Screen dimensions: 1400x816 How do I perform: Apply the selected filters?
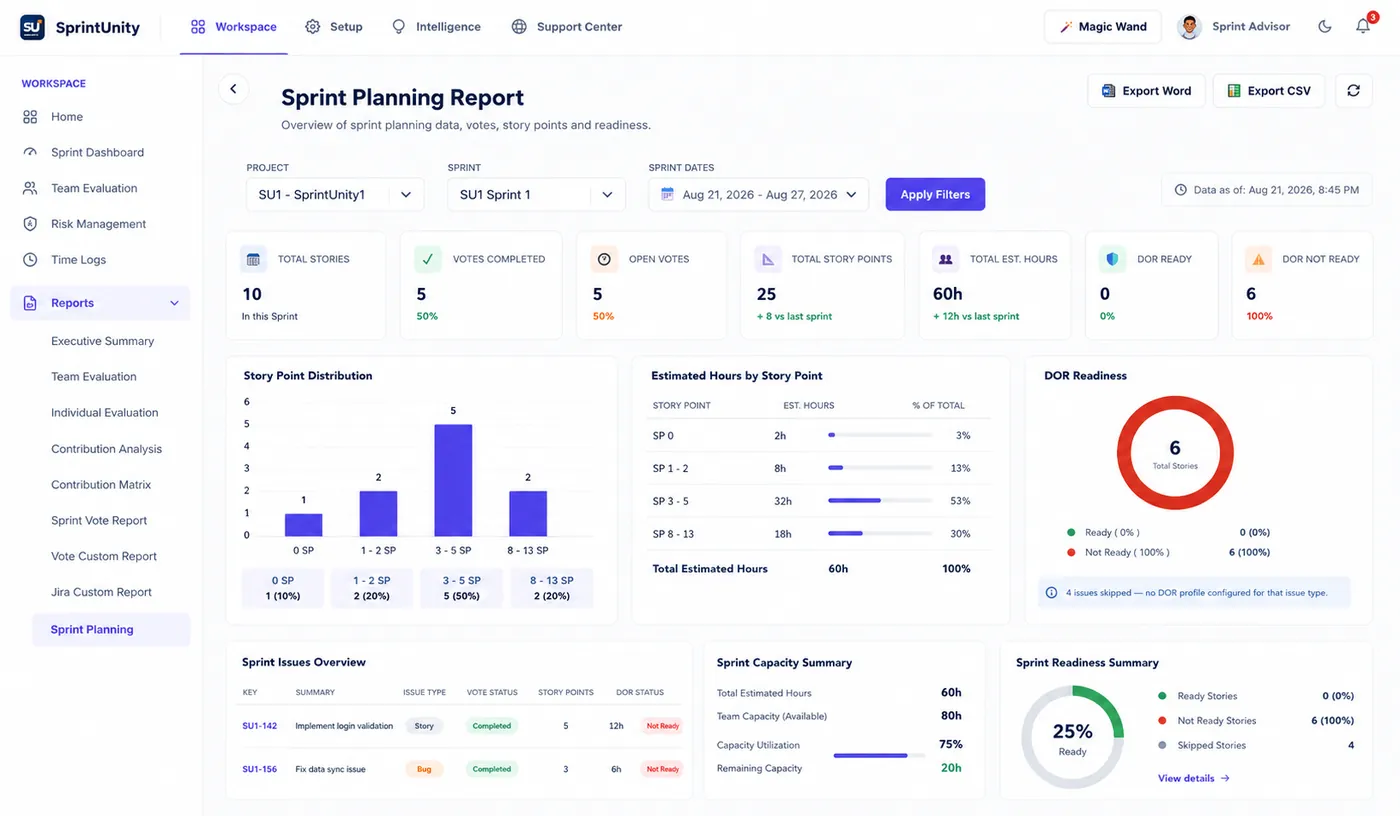click(x=935, y=195)
